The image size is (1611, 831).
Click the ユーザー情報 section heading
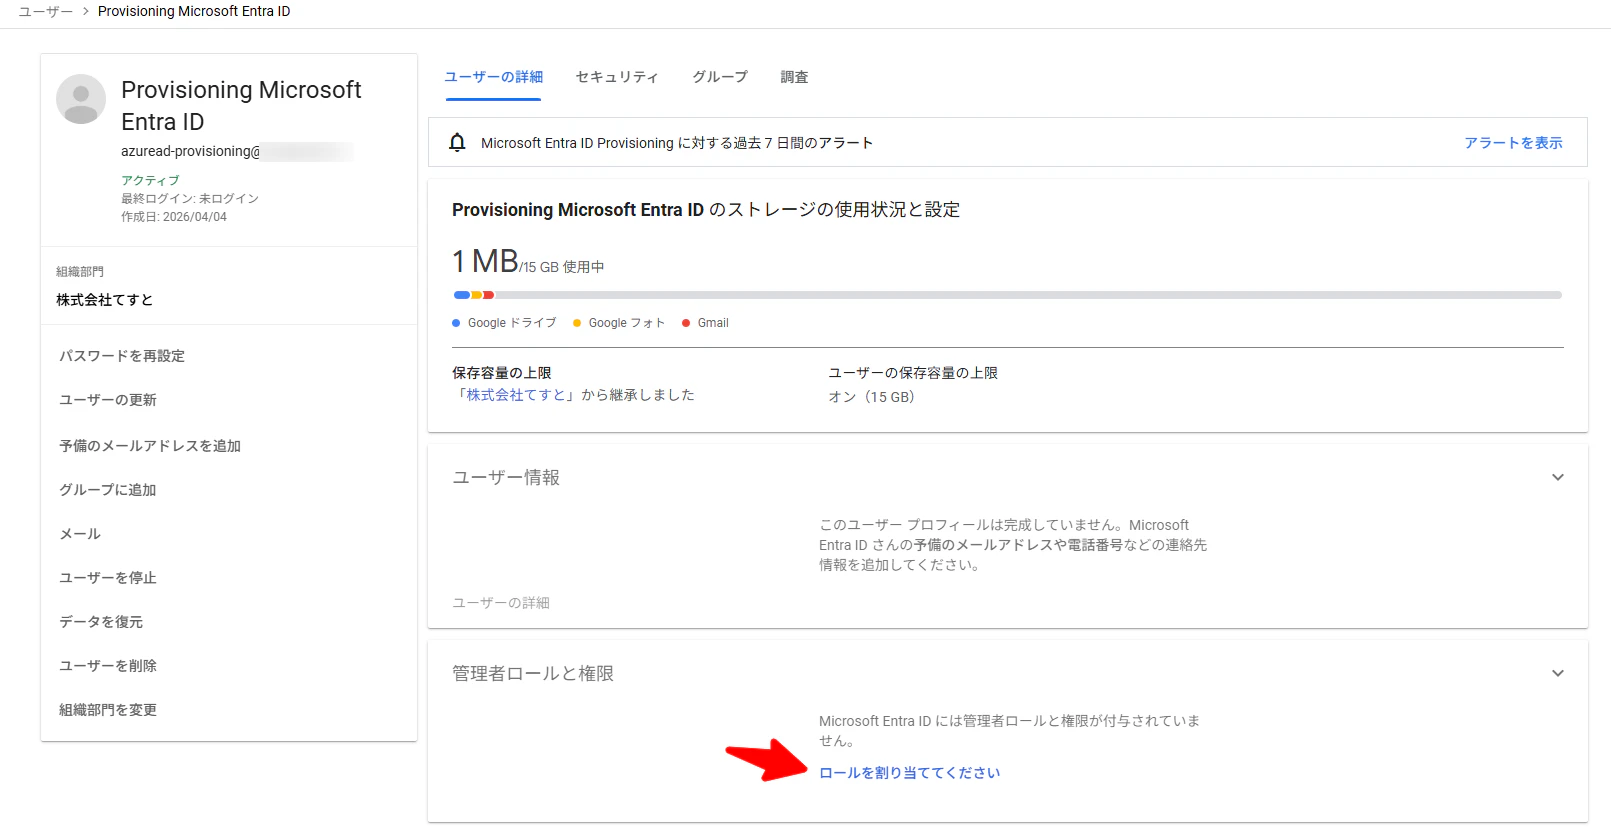(506, 478)
